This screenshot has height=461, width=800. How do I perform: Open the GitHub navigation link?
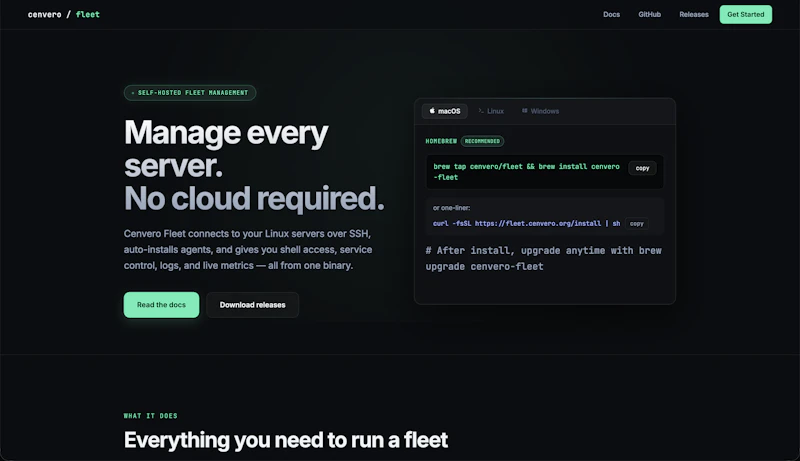click(649, 14)
